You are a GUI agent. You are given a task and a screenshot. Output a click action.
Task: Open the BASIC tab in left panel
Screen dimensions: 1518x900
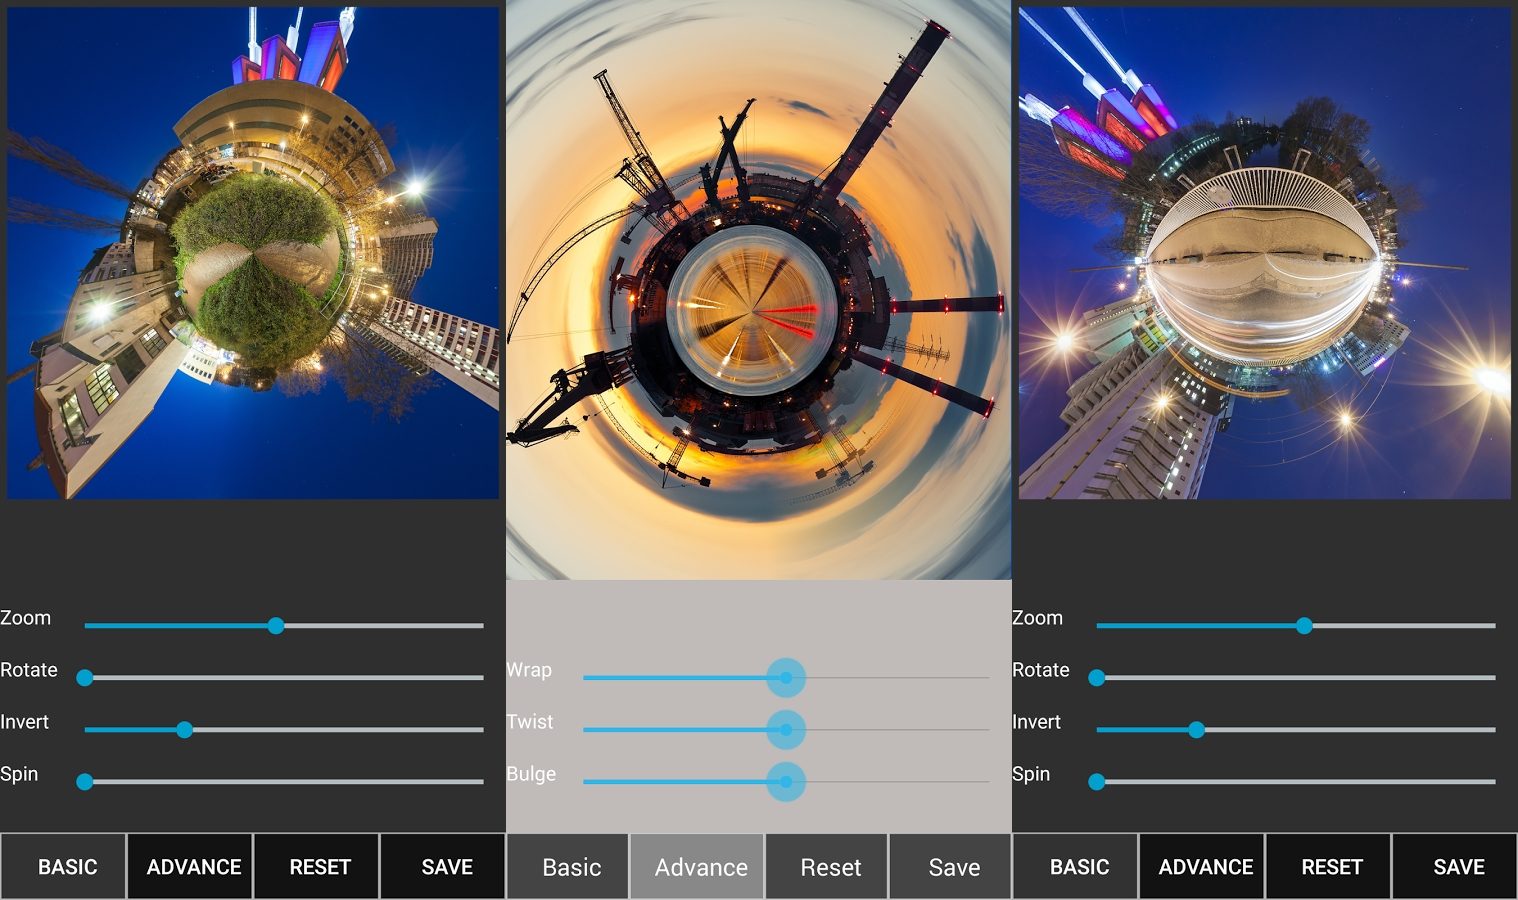pos(64,866)
